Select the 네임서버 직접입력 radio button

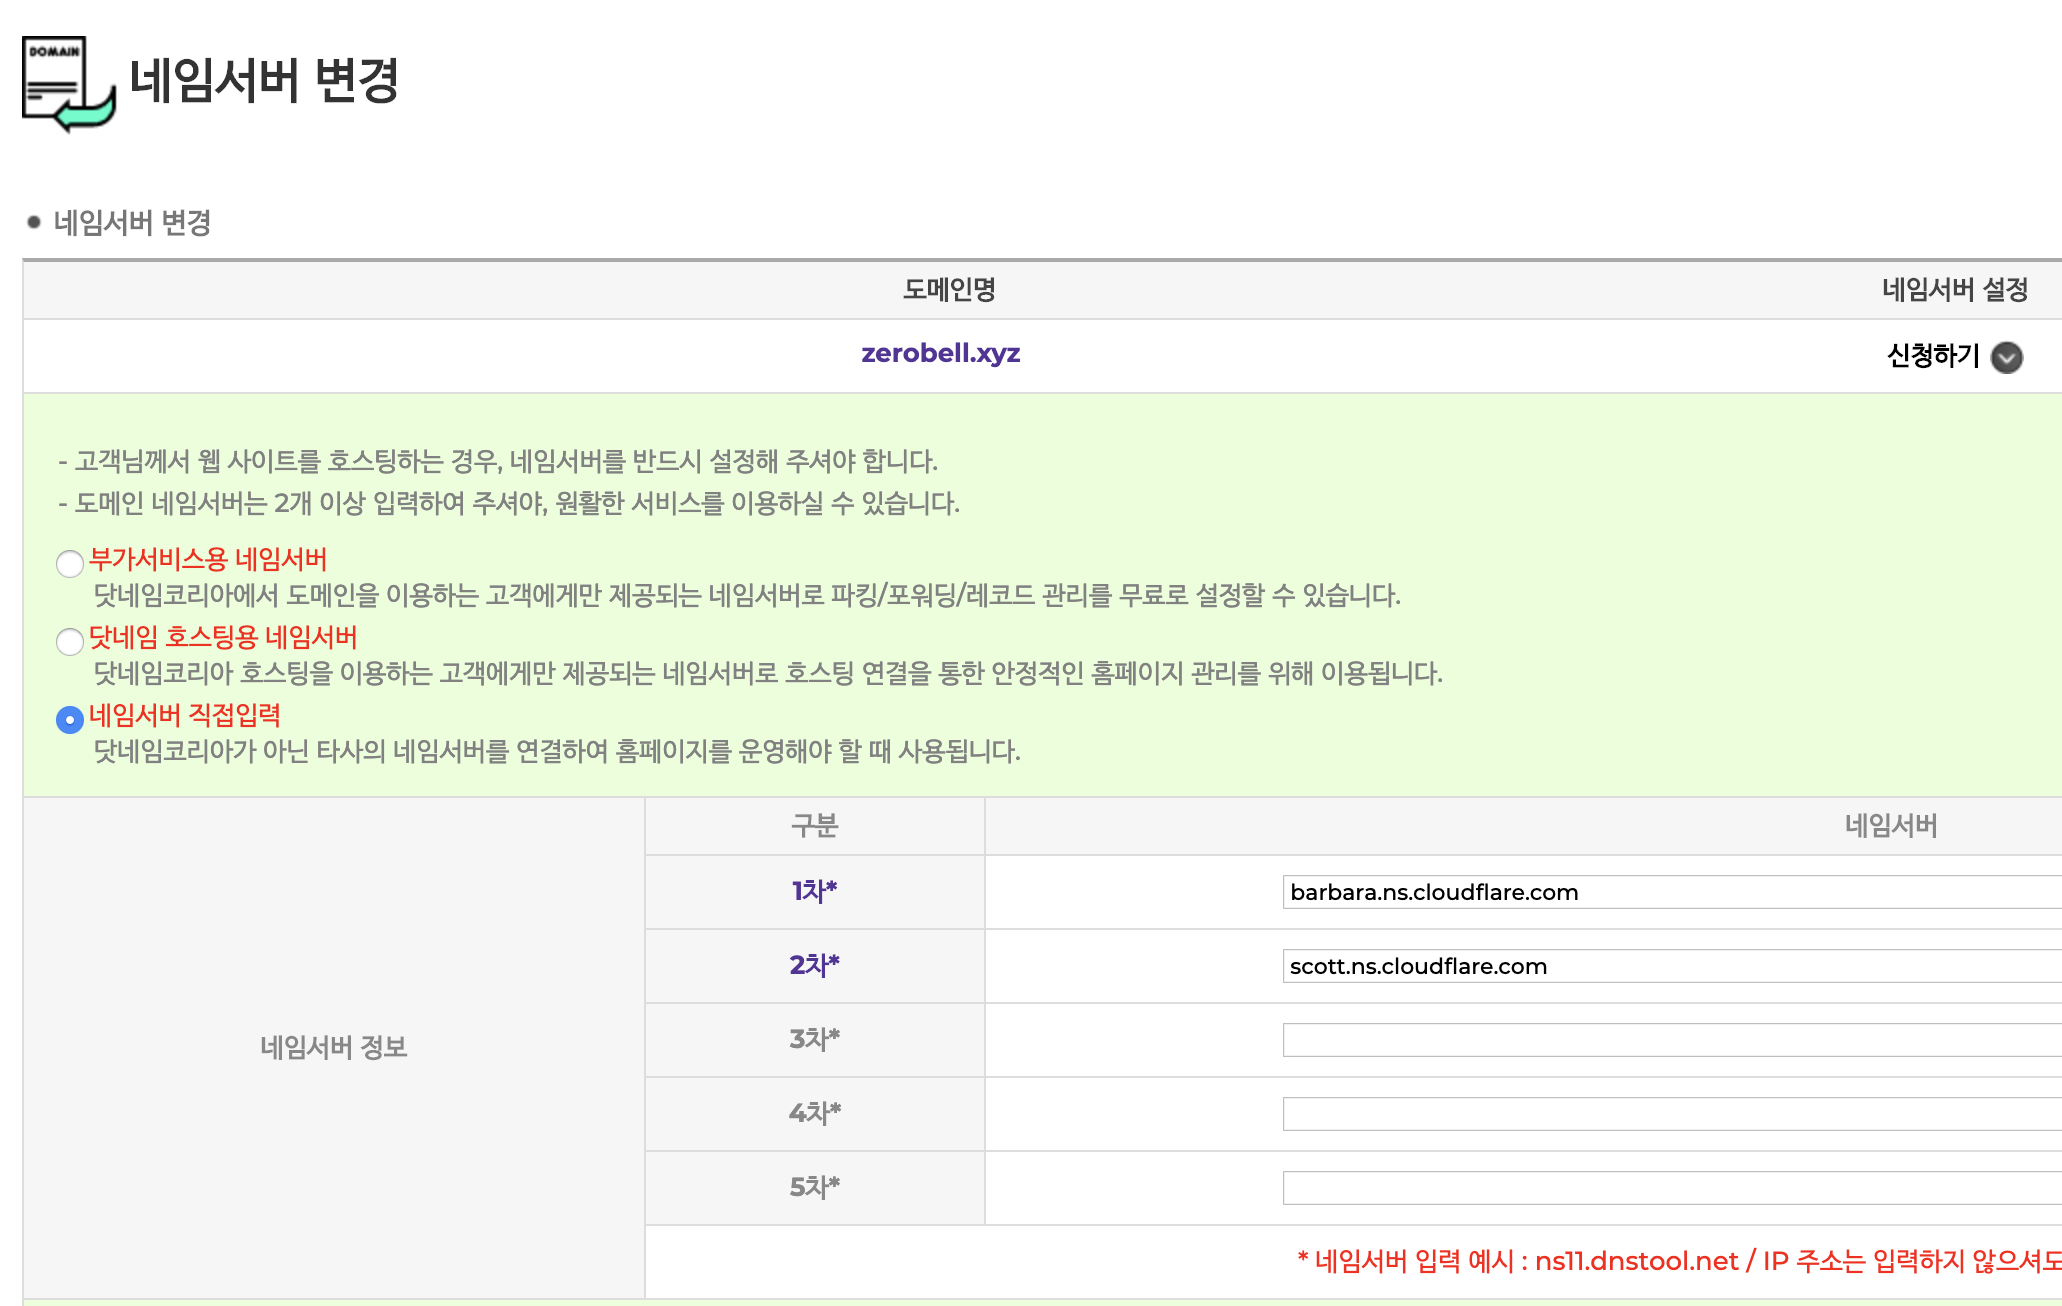click(70, 719)
